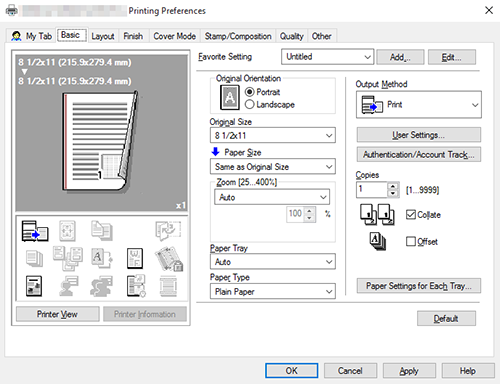Click the print output method icon in settings grid
500x384 pixels.
(x=35, y=231)
